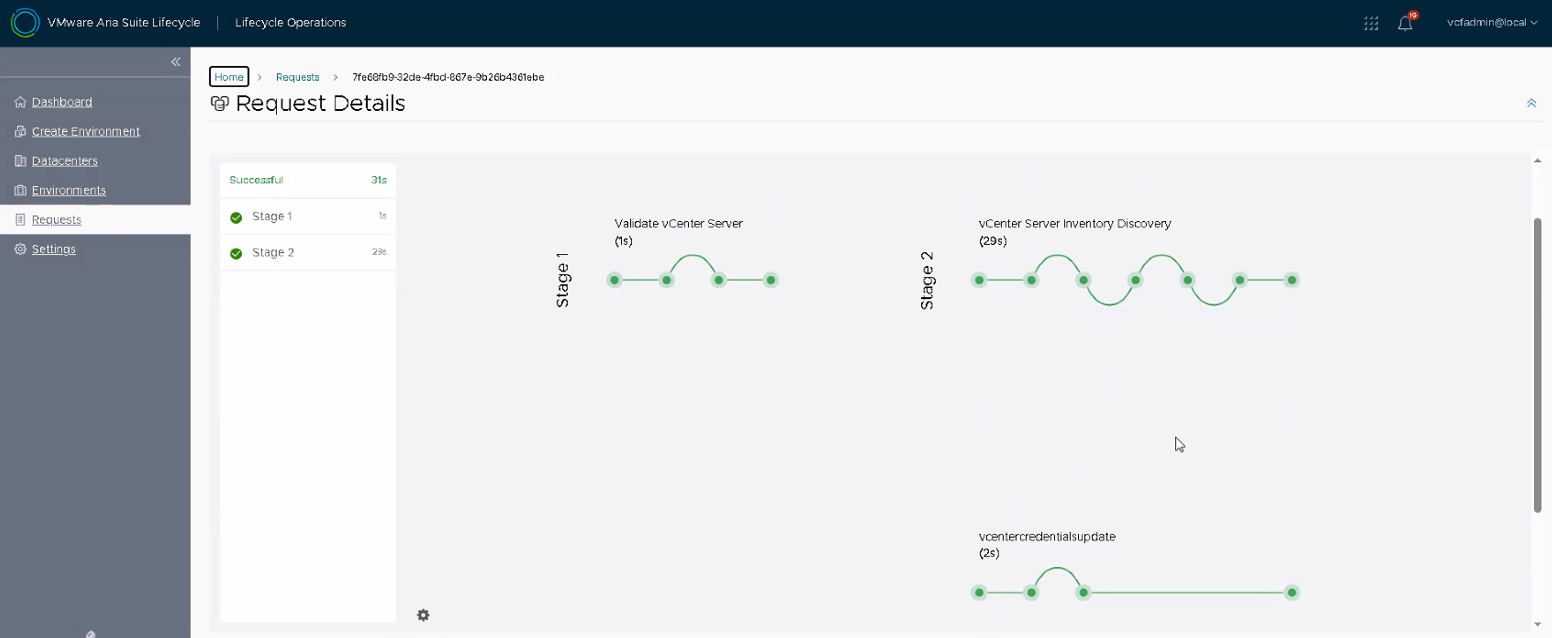
Task: Click the VMware Aria Suite logo icon
Action: [25, 22]
